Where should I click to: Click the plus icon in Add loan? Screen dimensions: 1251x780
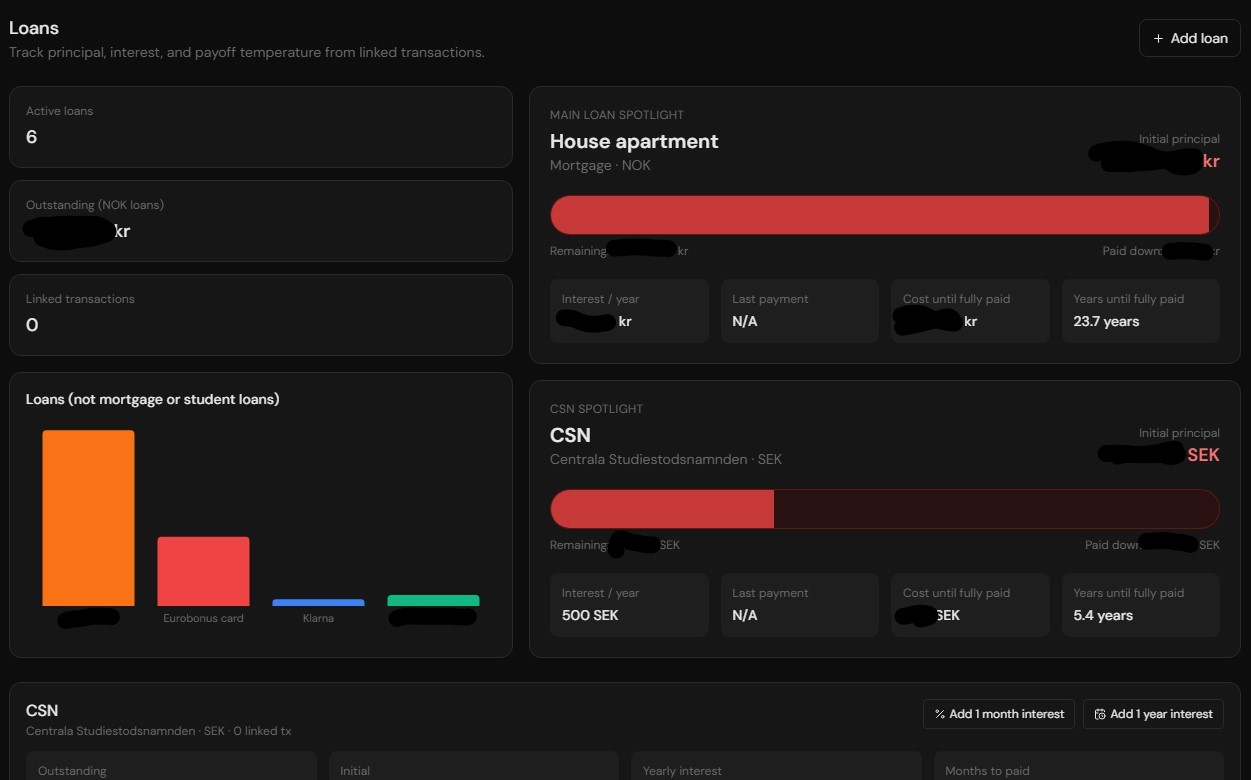[x=1158, y=38]
